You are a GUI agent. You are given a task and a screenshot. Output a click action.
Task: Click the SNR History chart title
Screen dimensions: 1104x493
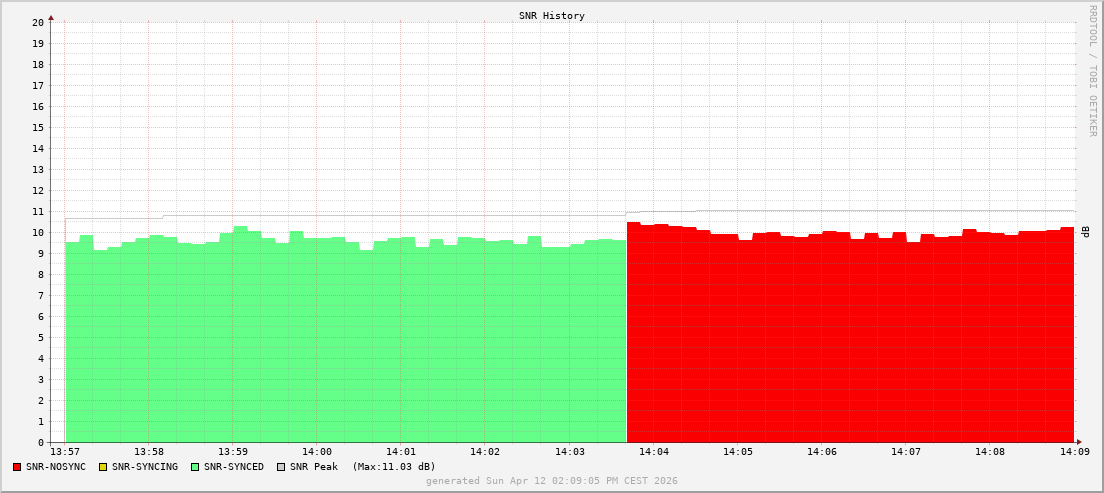coord(552,16)
